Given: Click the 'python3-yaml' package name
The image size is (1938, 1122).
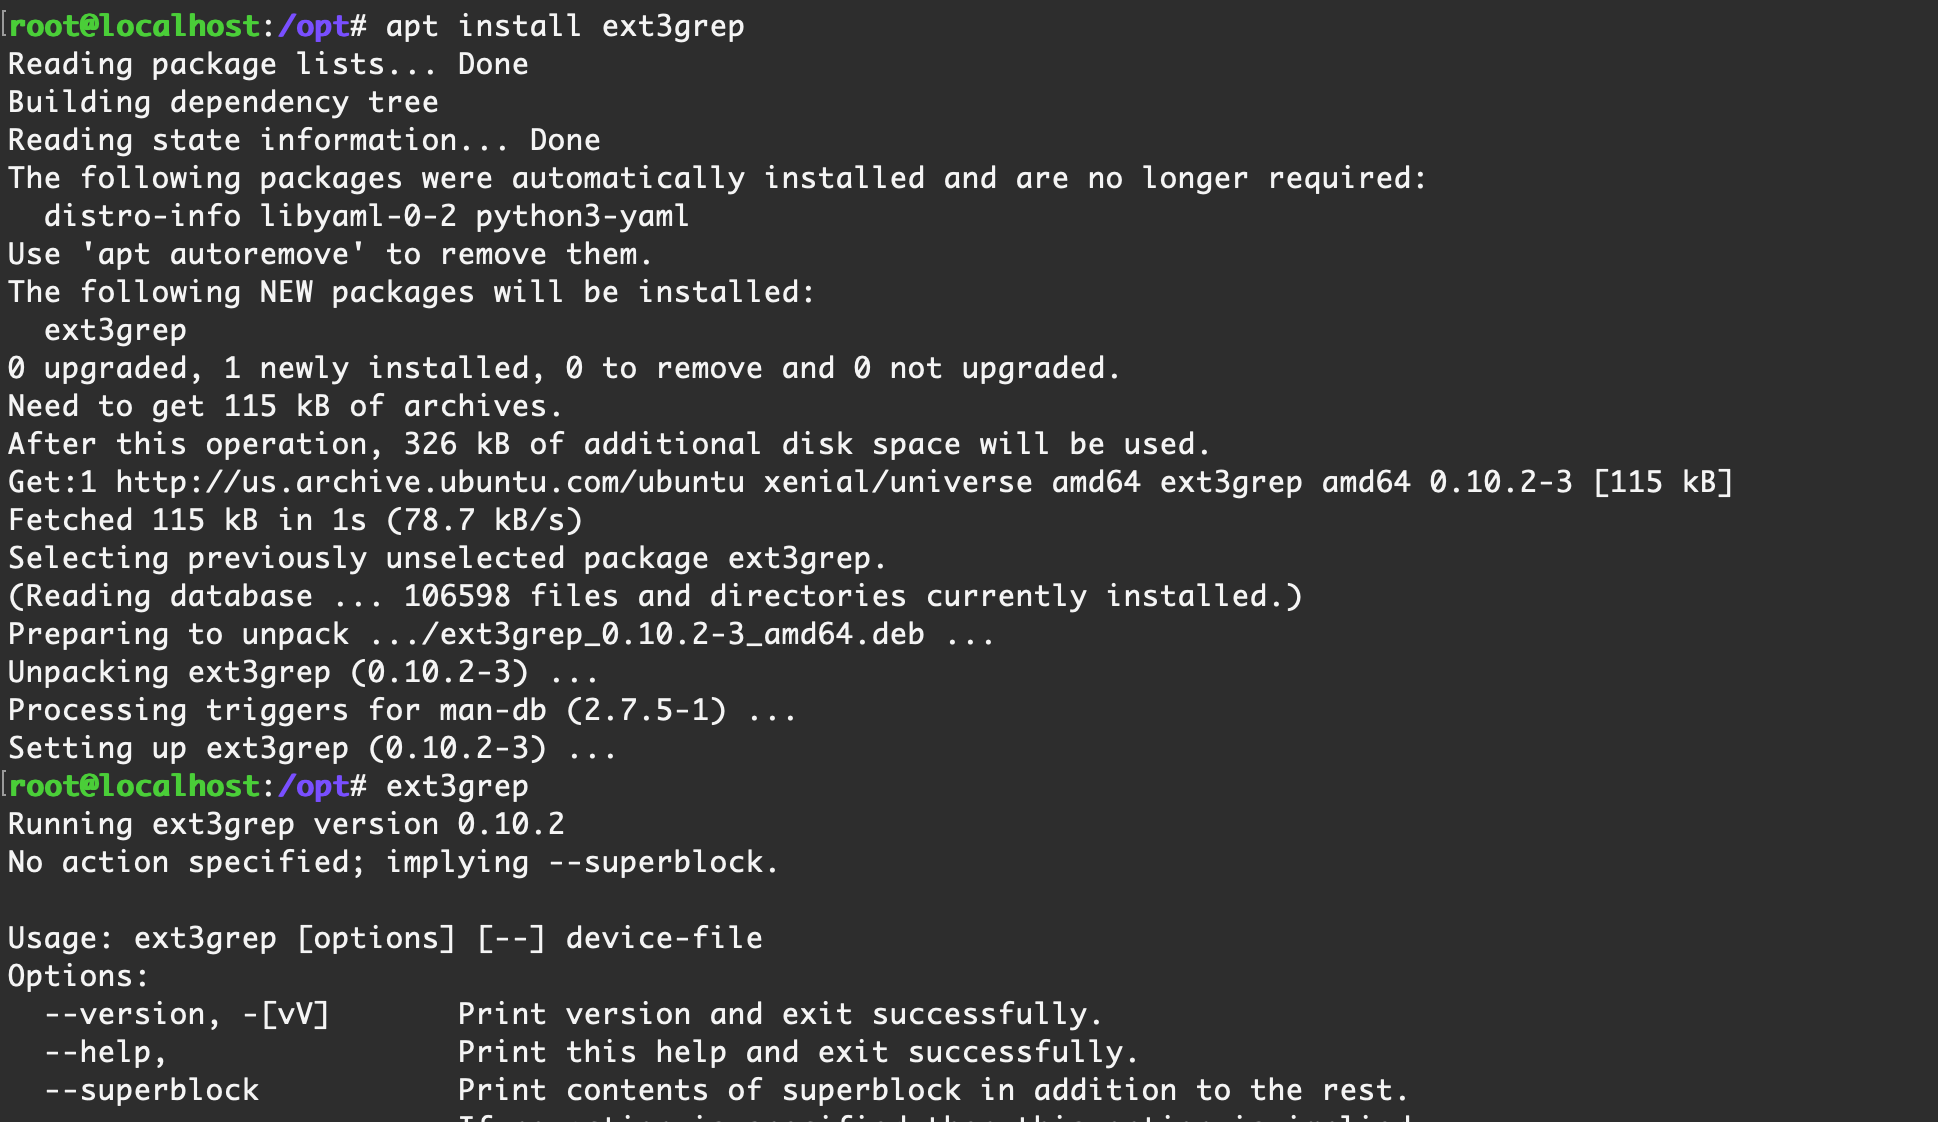Looking at the screenshot, I should point(582,216).
